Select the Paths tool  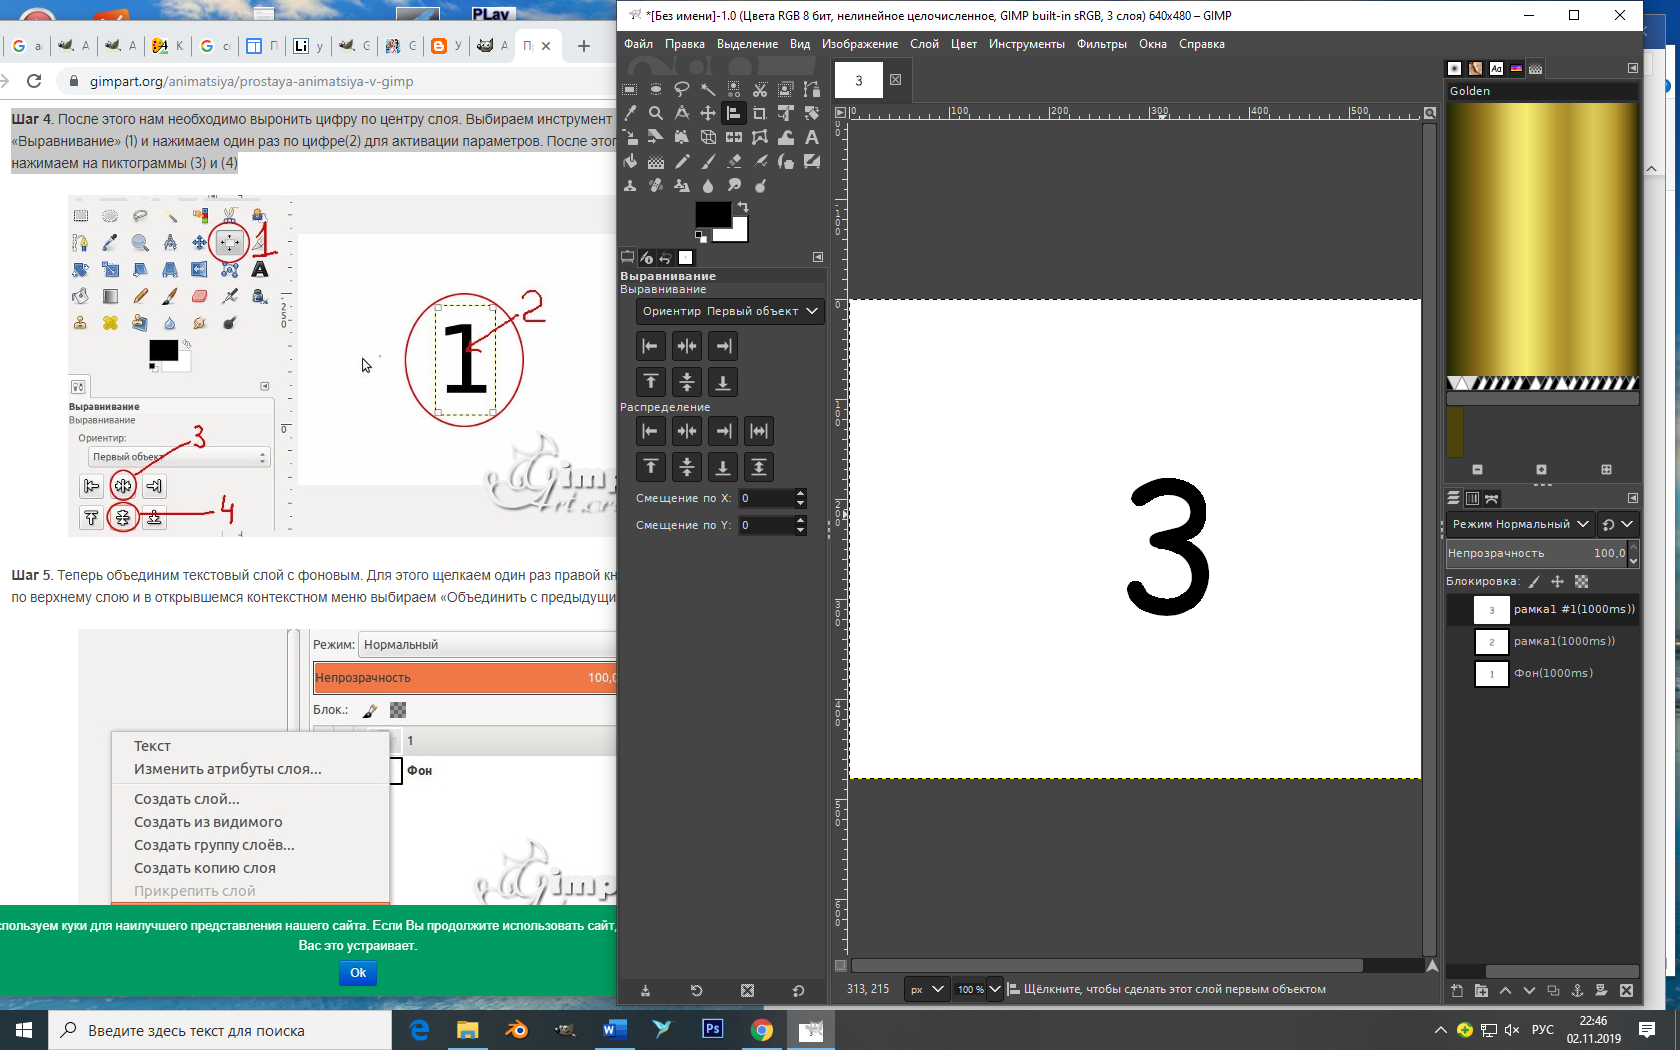coord(812,89)
